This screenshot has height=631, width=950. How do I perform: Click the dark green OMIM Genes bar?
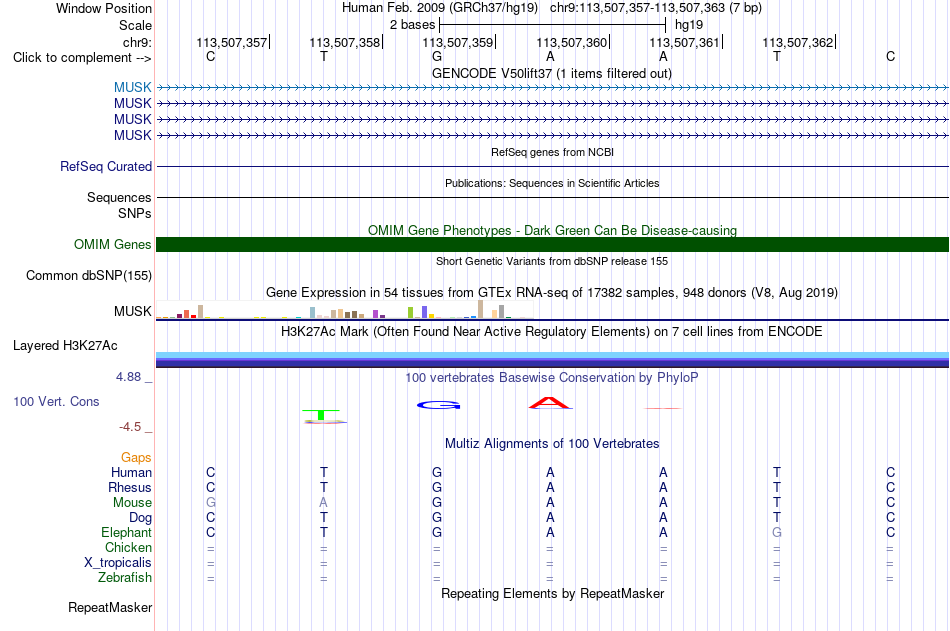(552, 244)
